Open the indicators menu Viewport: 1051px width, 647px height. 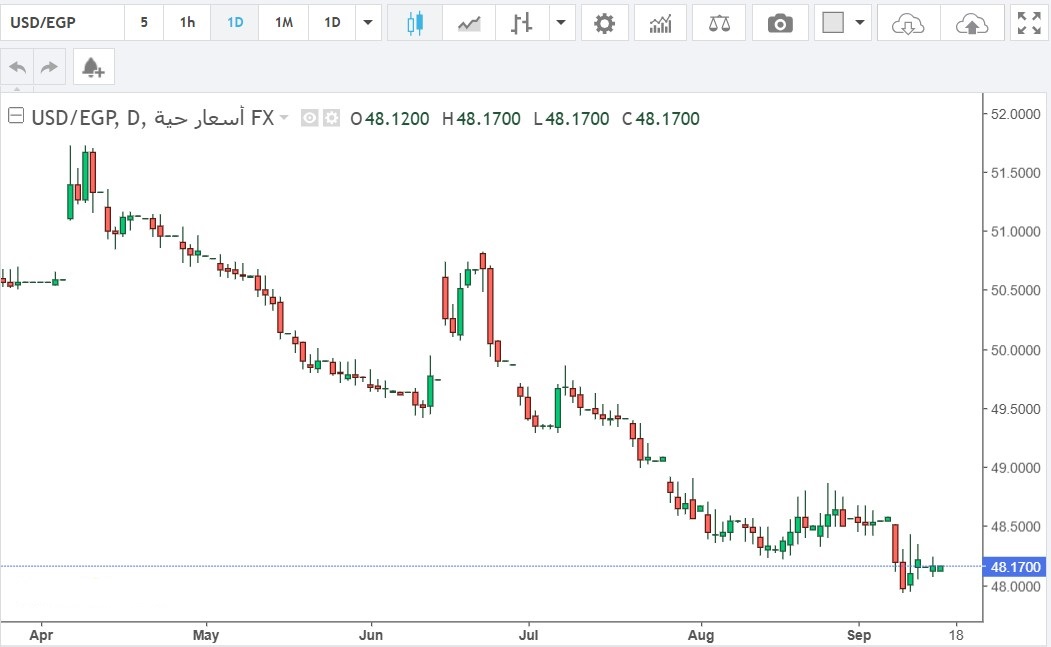point(660,23)
